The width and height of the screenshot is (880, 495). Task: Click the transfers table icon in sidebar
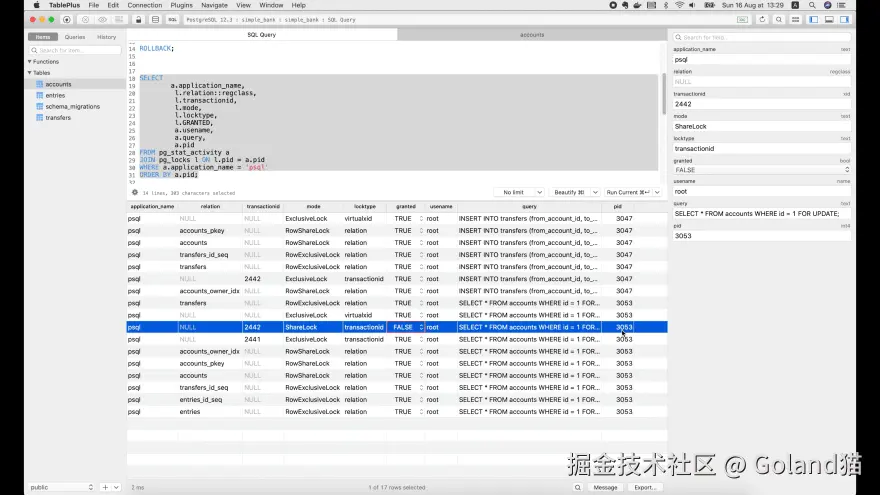[x=39, y=118]
